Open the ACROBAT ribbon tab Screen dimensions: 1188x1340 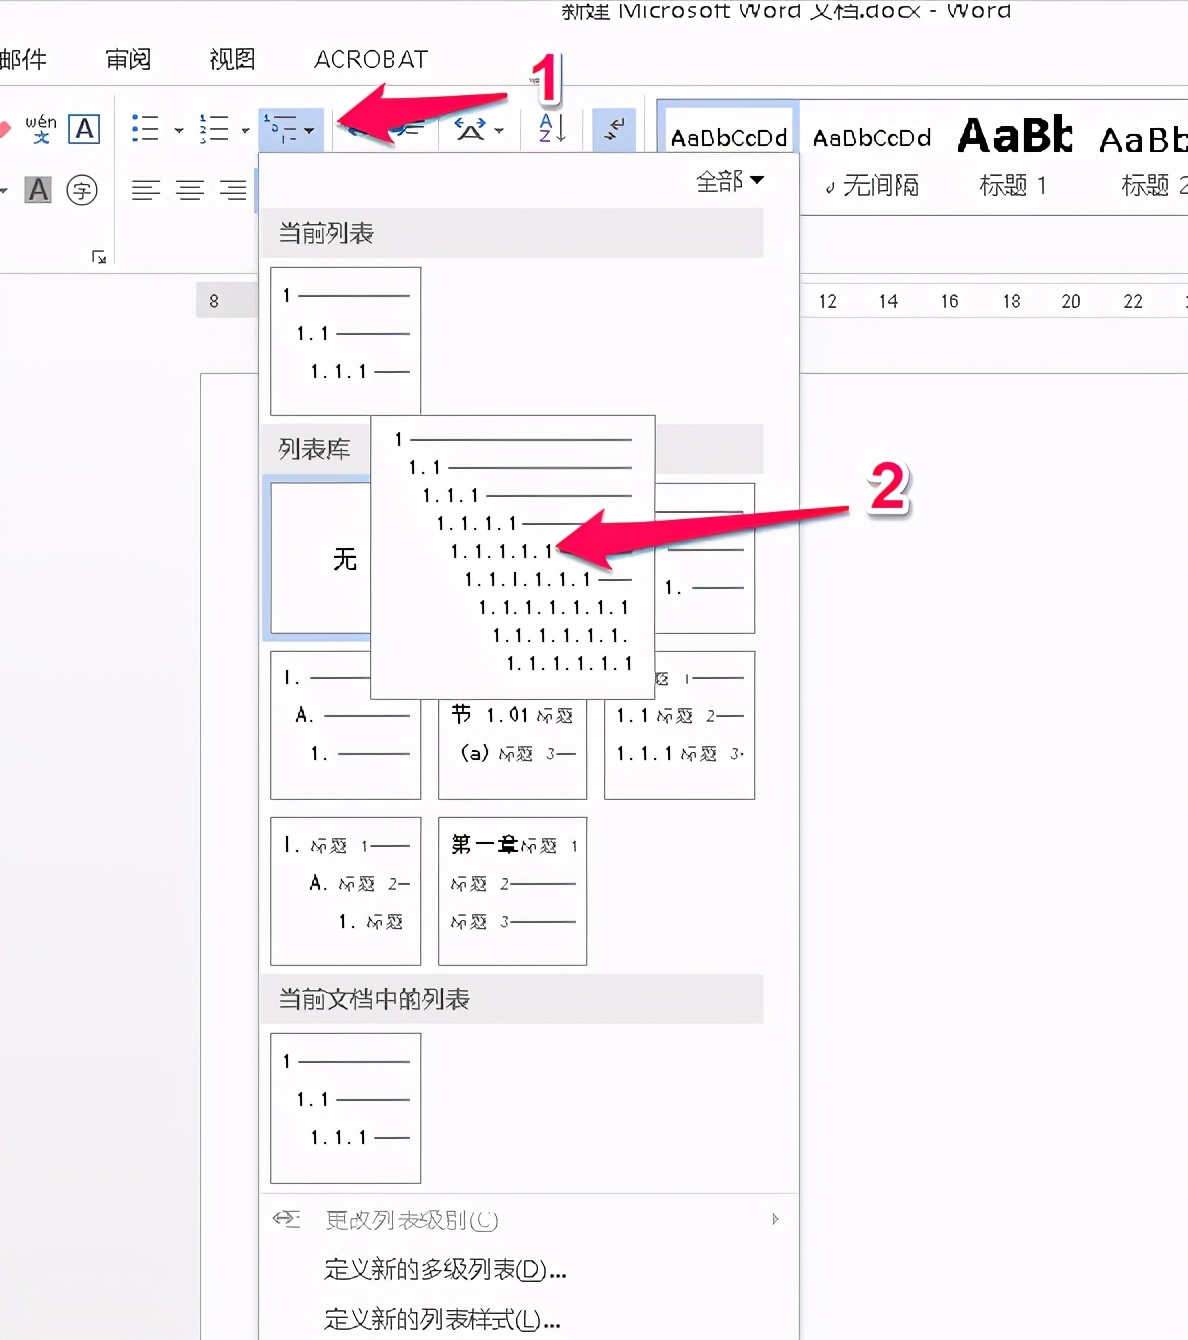pos(371,60)
